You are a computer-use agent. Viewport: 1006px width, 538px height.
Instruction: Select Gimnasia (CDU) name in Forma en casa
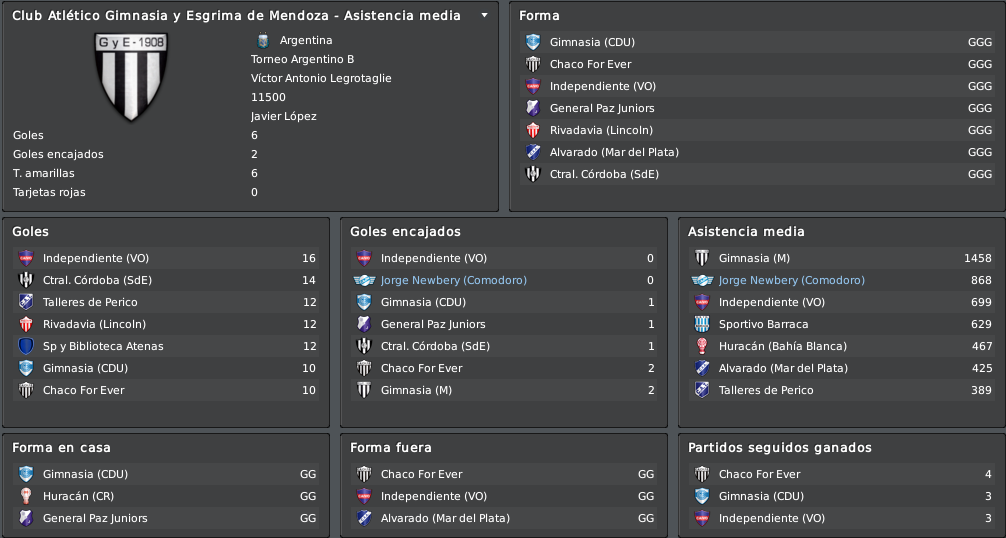point(85,475)
